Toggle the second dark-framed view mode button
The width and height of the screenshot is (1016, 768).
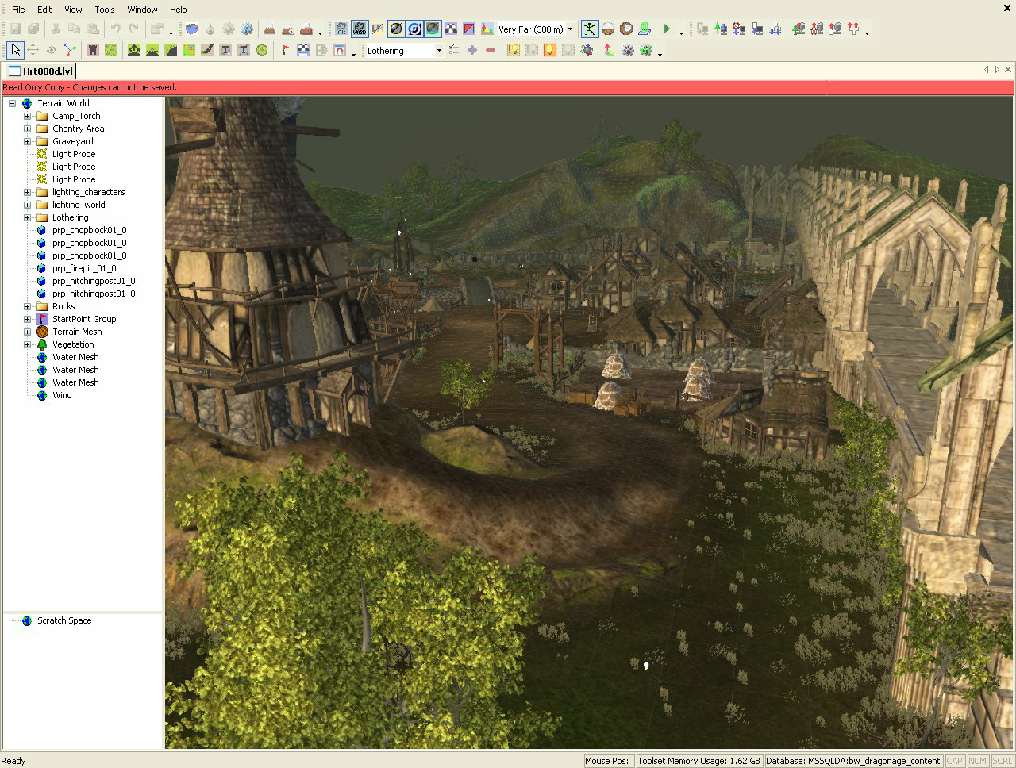tap(359, 29)
